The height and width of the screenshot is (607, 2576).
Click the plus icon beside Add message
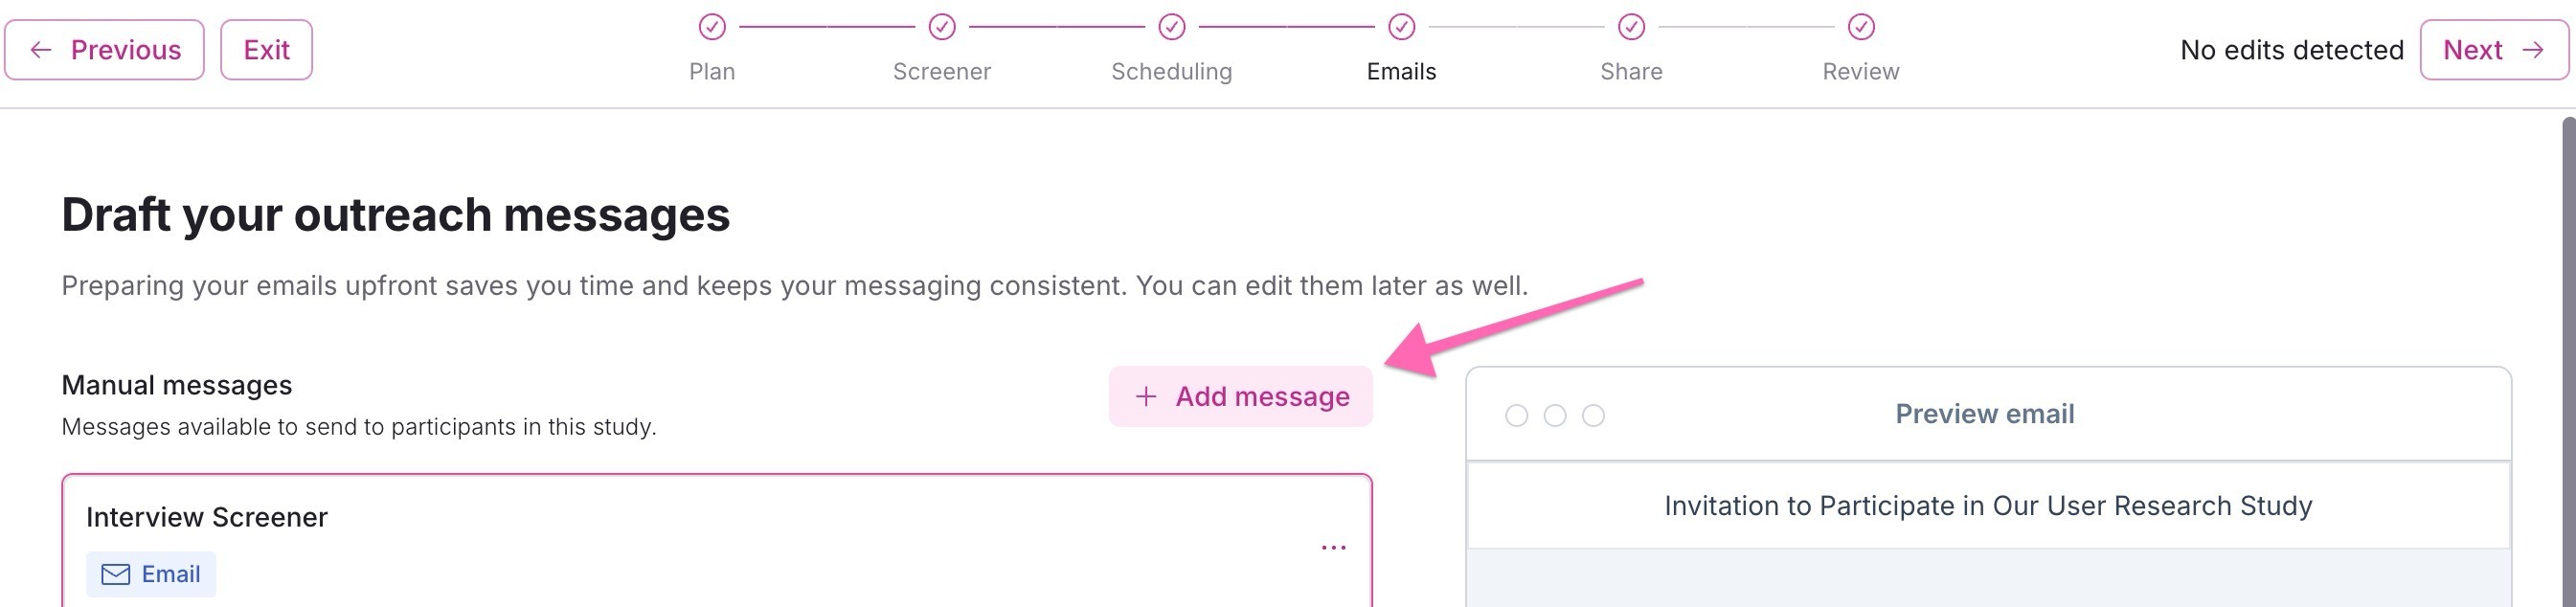1146,397
